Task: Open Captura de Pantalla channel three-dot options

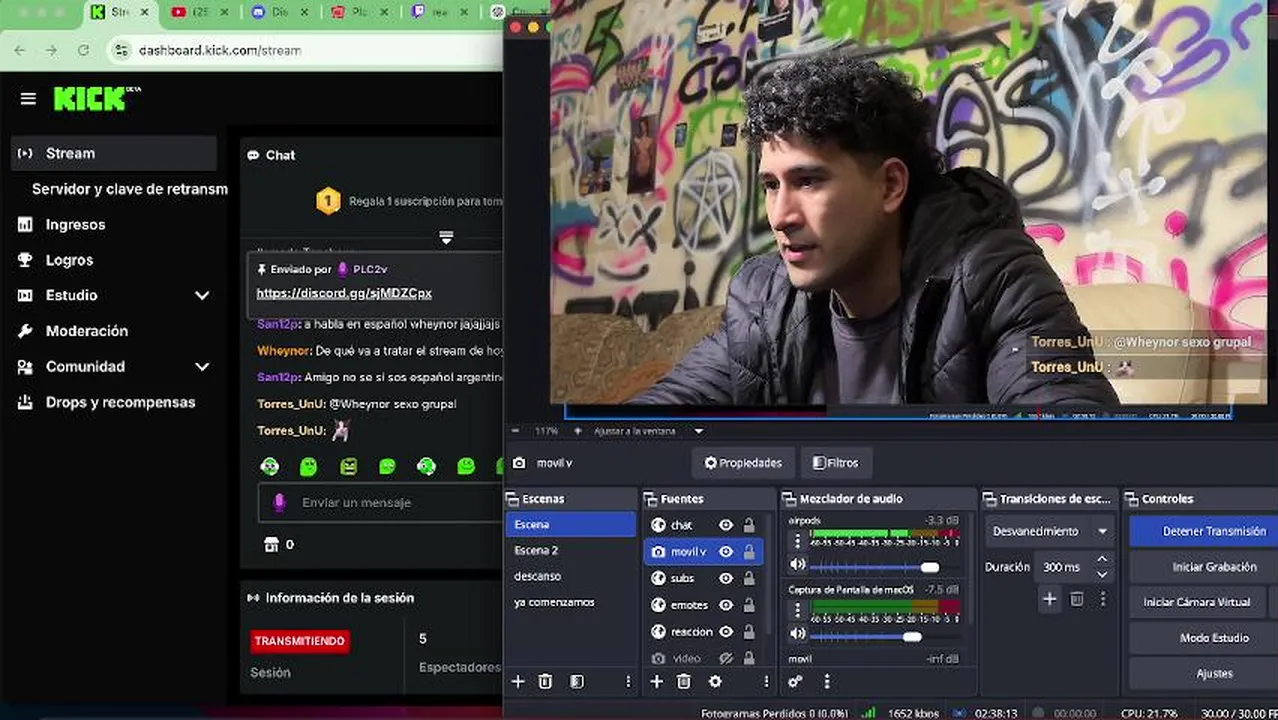Action: [797, 610]
